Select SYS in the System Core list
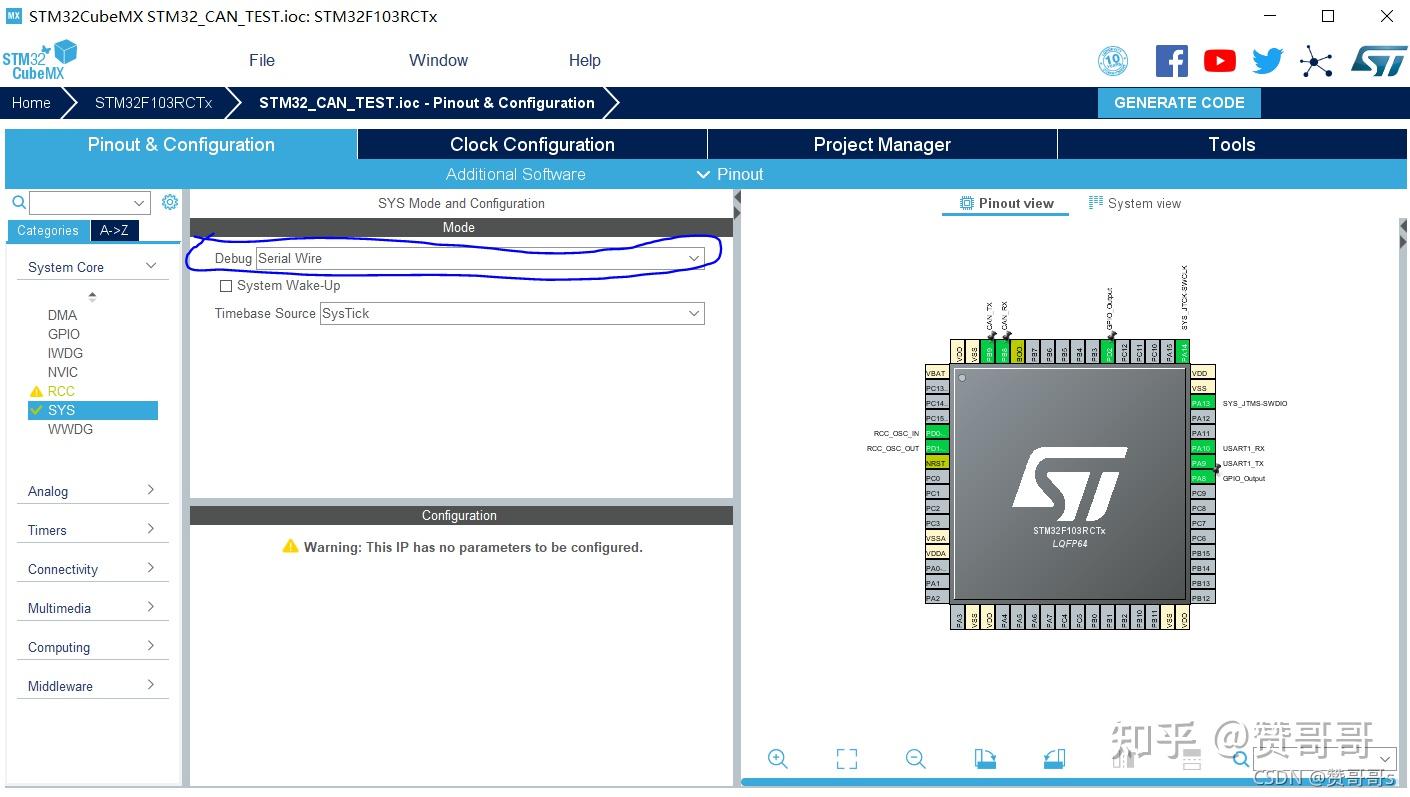This screenshot has width=1410, height=797. tap(61, 409)
